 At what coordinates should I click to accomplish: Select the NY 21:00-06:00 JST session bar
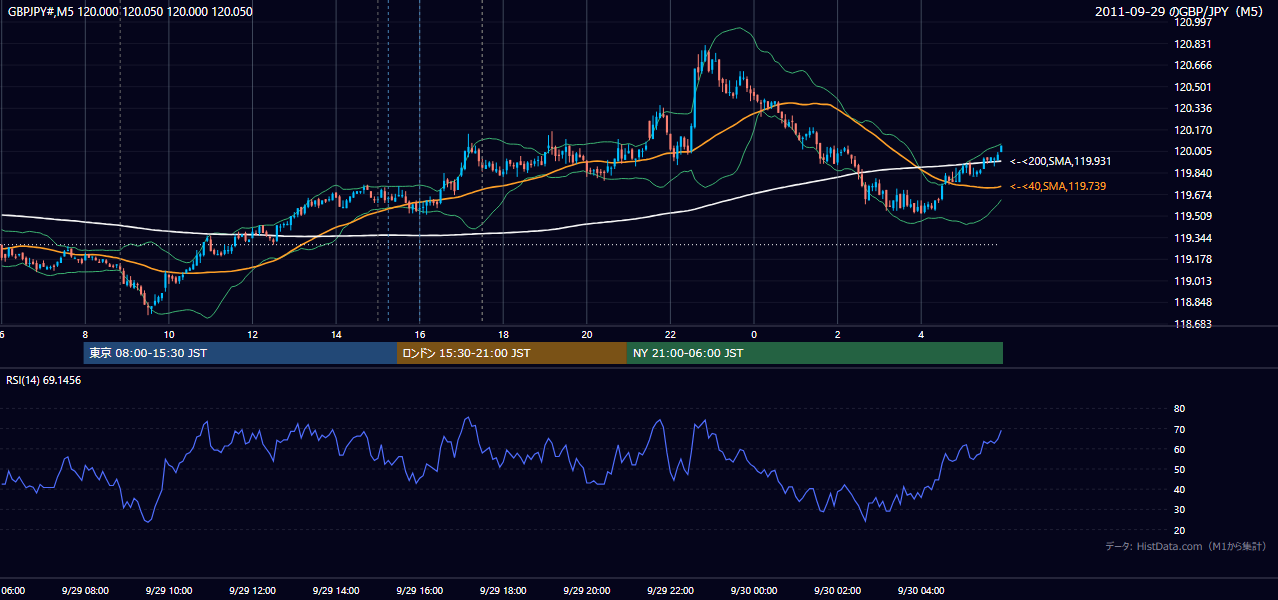[x=815, y=353]
